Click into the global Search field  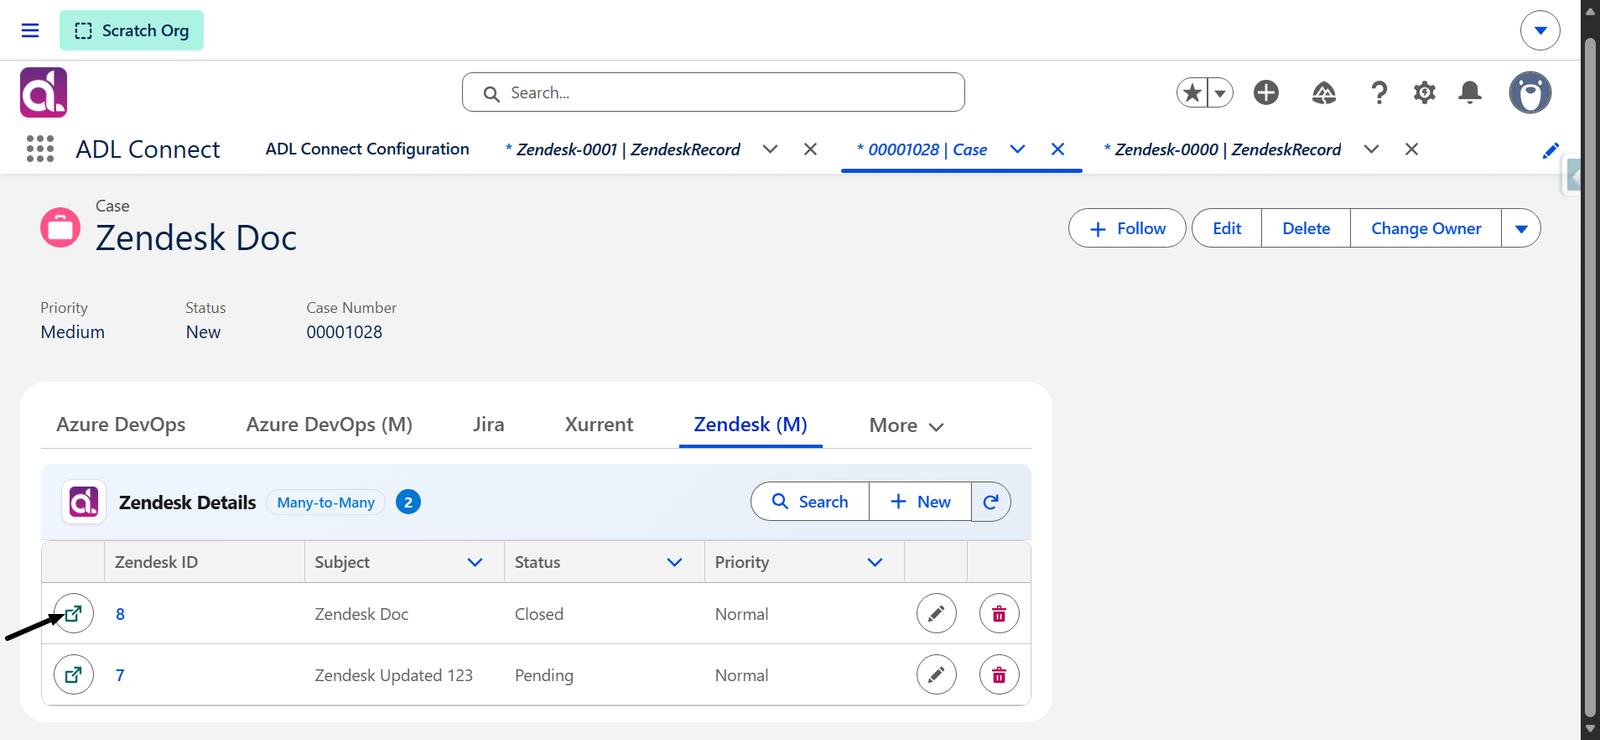[713, 92]
